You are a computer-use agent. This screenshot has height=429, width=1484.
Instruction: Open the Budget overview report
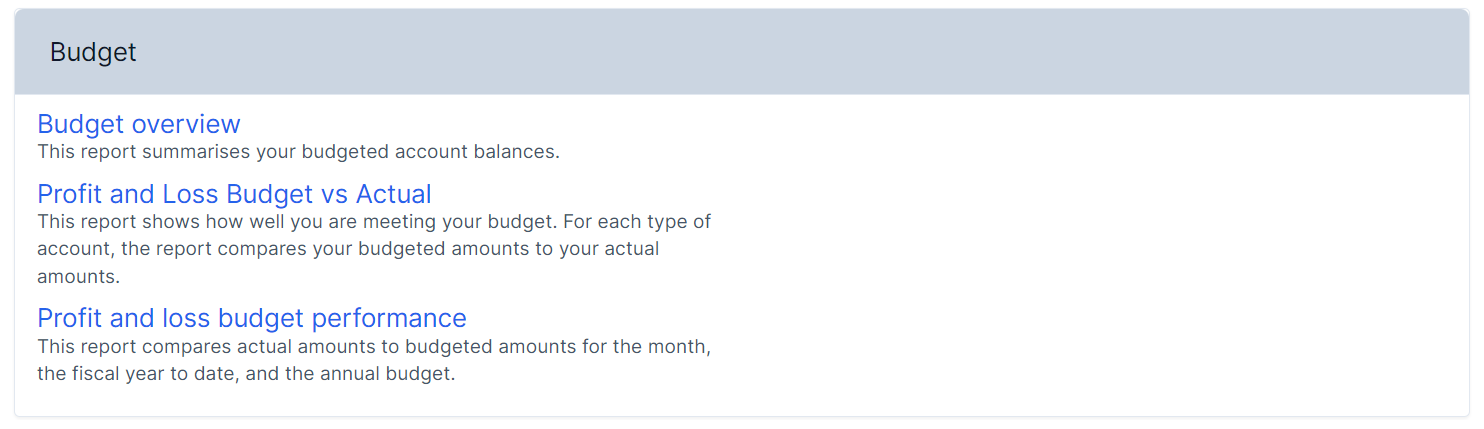pos(139,124)
